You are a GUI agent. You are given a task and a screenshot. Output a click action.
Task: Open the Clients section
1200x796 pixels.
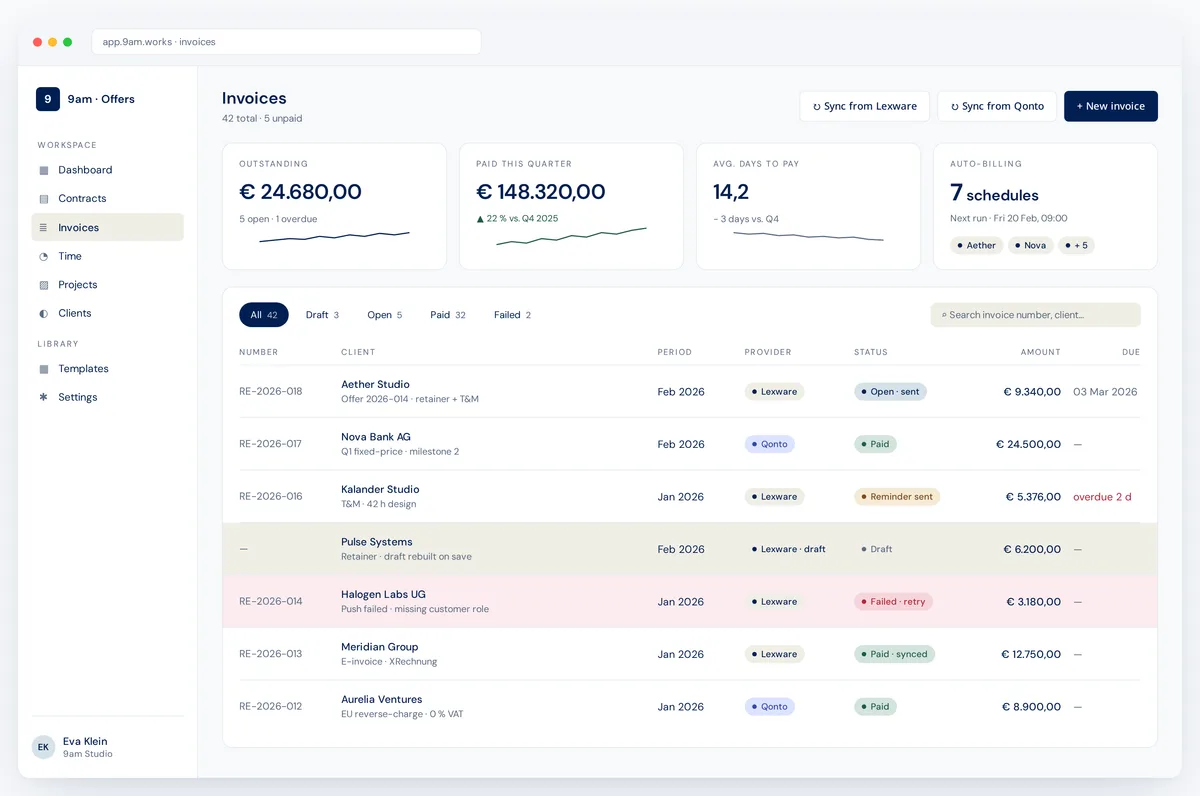tap(107, 313)
